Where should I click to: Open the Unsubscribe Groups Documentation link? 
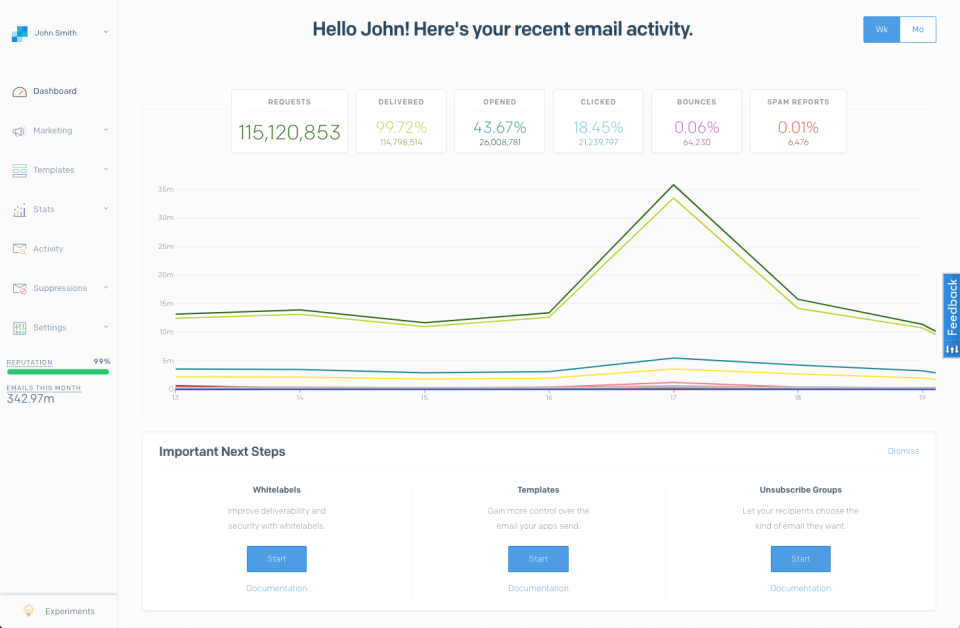point(800,588)
